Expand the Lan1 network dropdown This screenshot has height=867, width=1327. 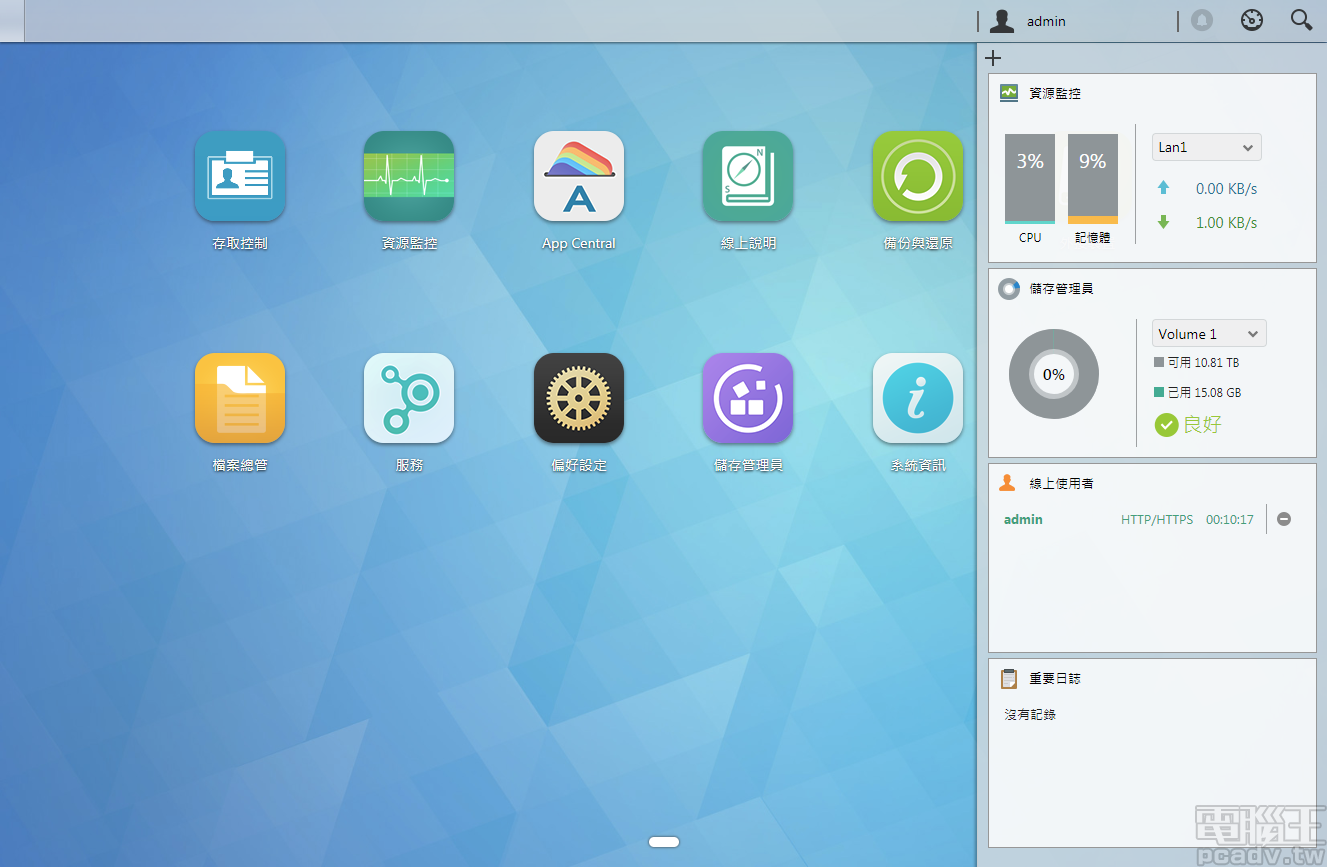click(x=1207, y=147)
